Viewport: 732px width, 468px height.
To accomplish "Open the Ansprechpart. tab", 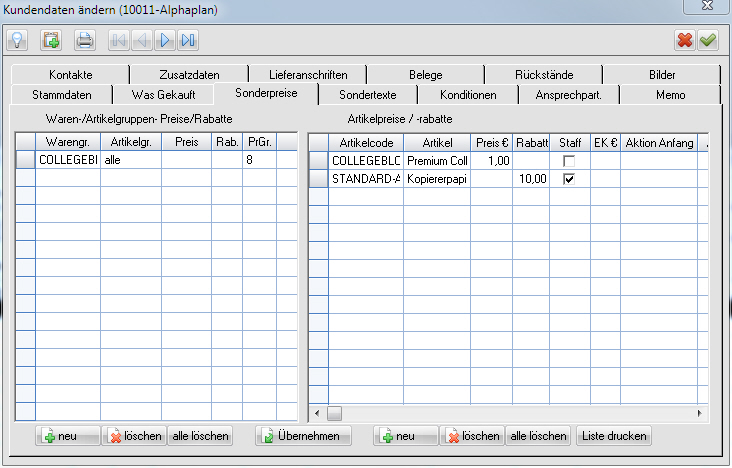I will click(569, 95).
